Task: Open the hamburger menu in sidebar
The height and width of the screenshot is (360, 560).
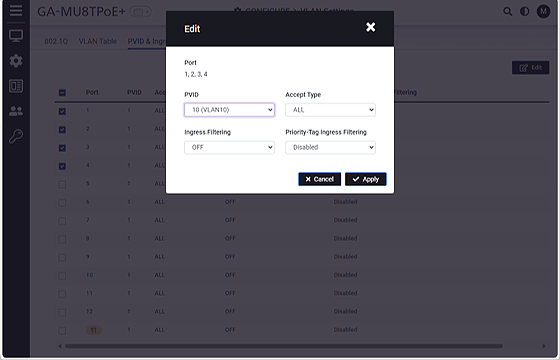Action: point(16,10)
